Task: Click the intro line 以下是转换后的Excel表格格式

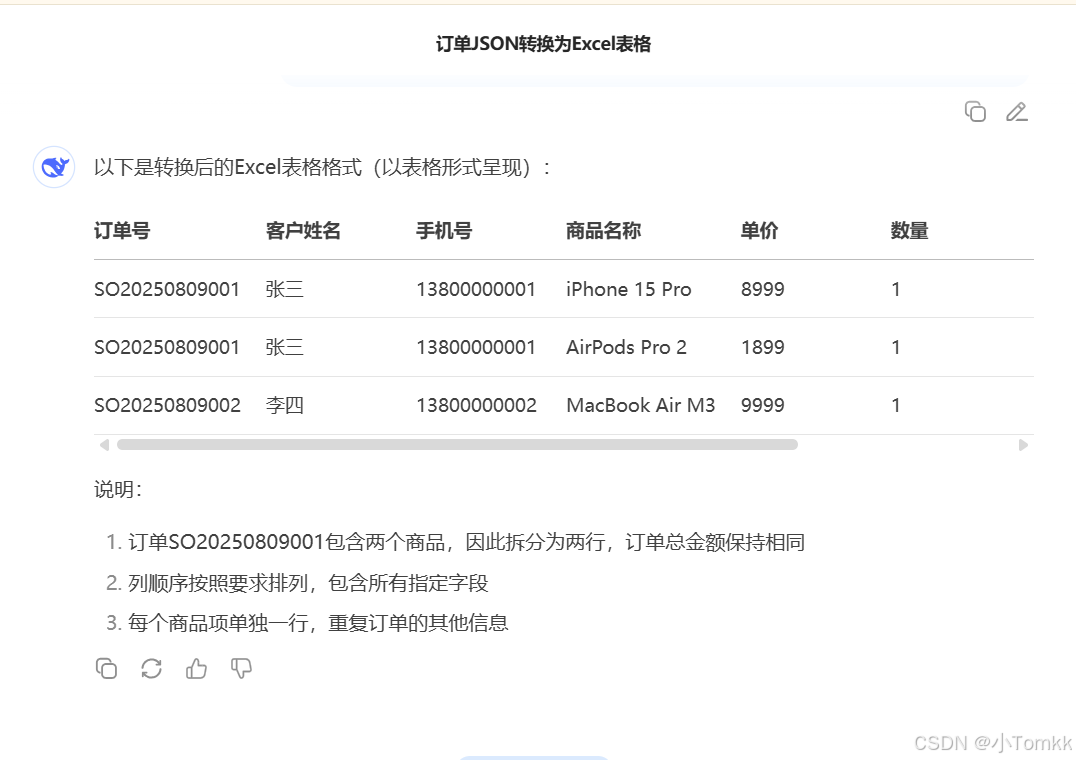Action: 323,167
